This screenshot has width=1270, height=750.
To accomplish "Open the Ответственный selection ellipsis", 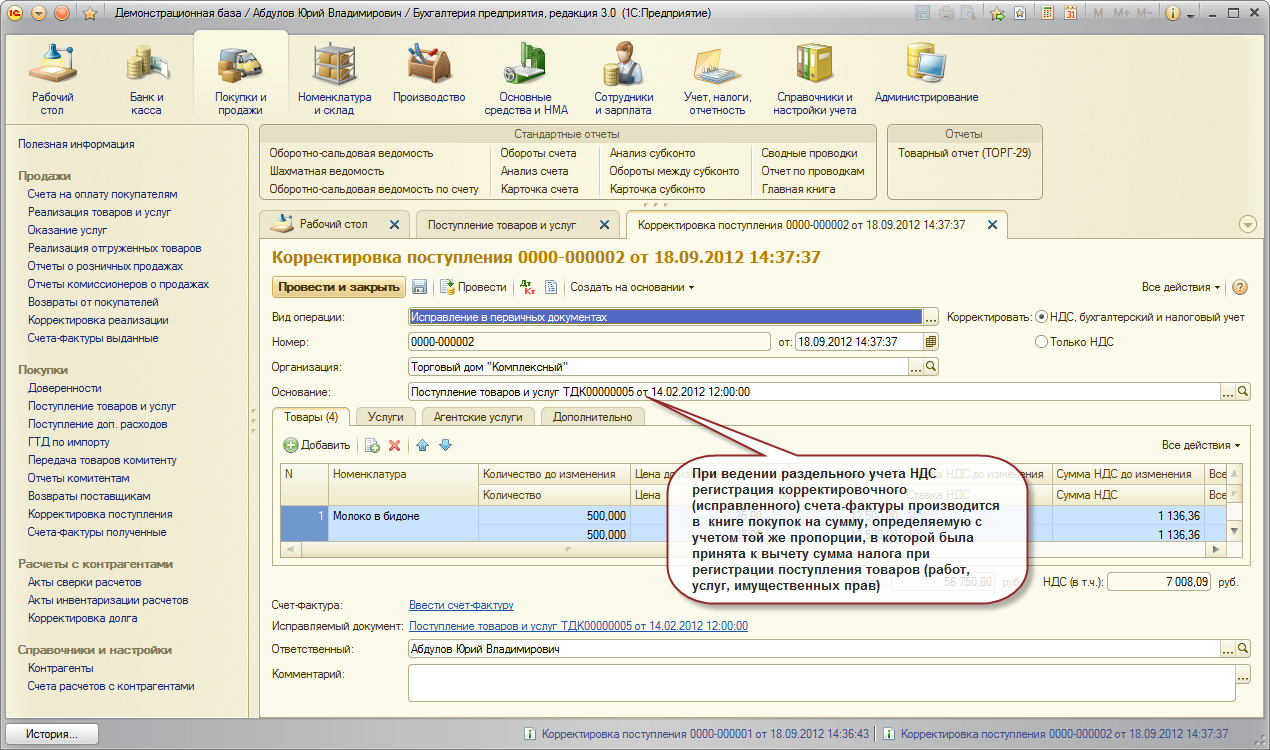I will click(x=1228, y=649).
